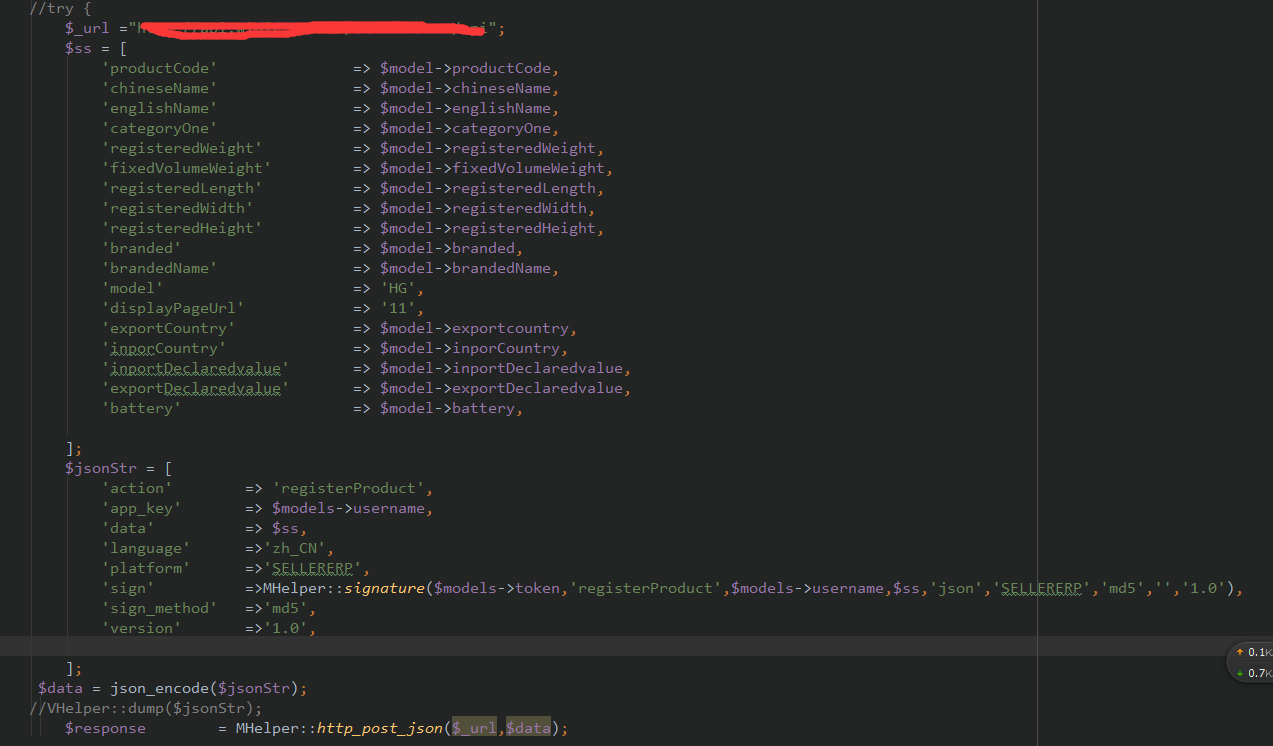Click the $response variable
The image size is (1273, 746).
(x=105, y=728)
